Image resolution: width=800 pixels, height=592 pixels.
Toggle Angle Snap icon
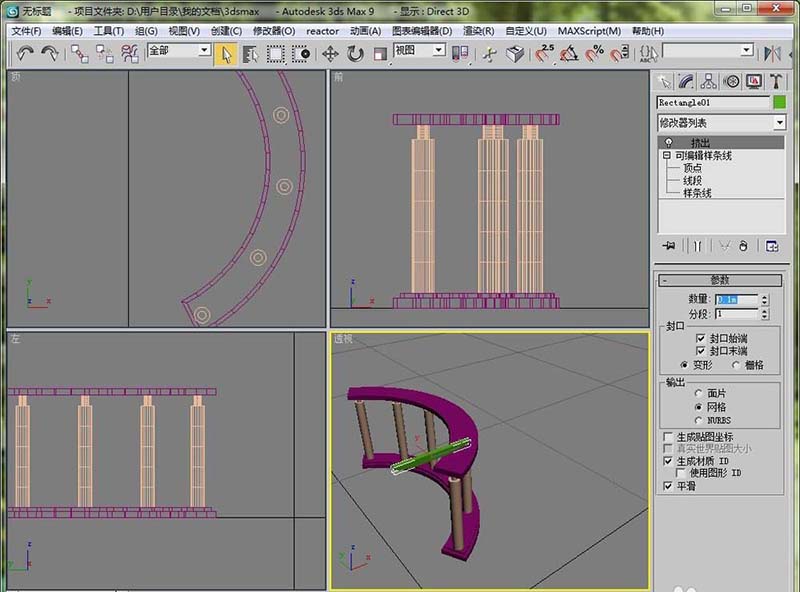569,54
